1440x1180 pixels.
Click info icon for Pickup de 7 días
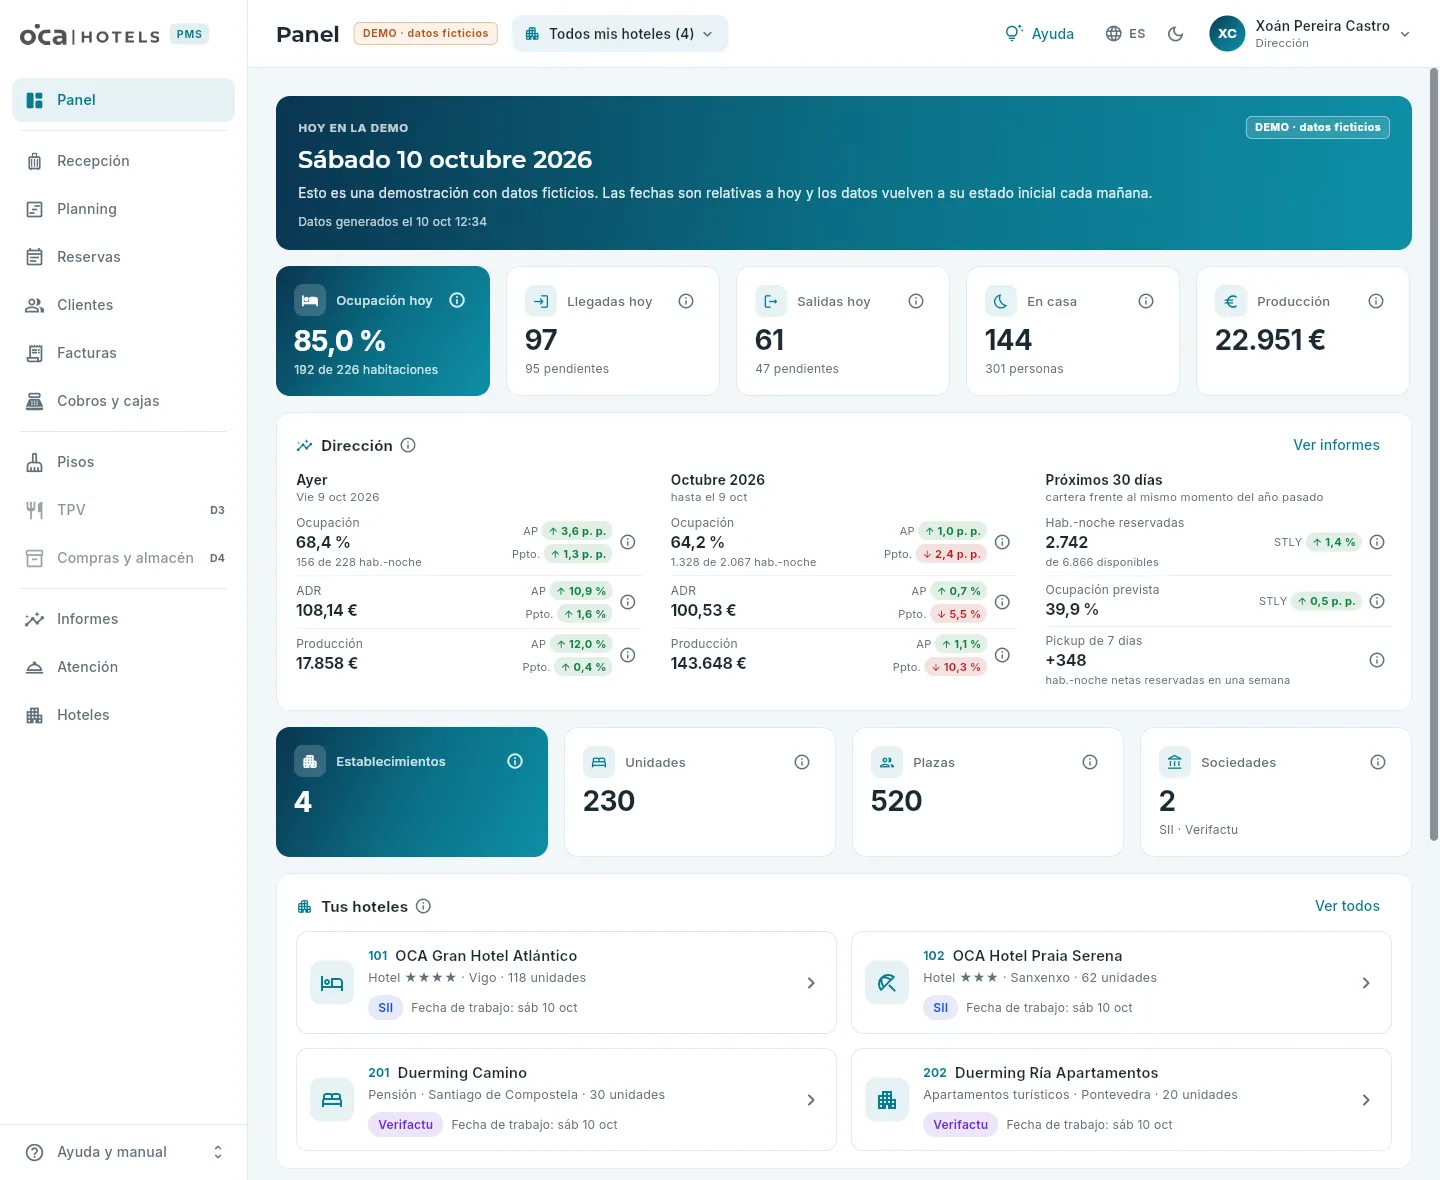pyautogui.click(x=1377, y=660)
